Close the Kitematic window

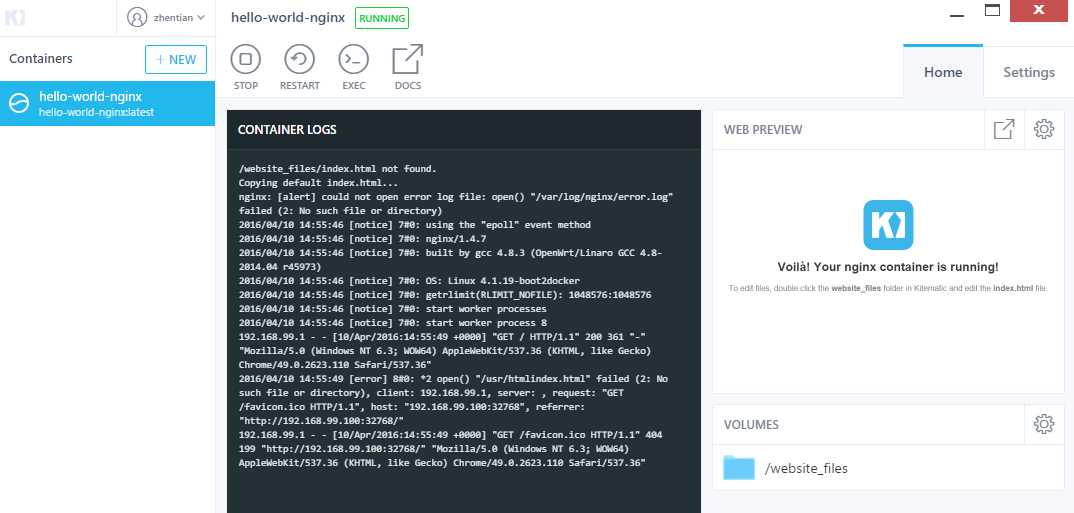pos(1039,10)
